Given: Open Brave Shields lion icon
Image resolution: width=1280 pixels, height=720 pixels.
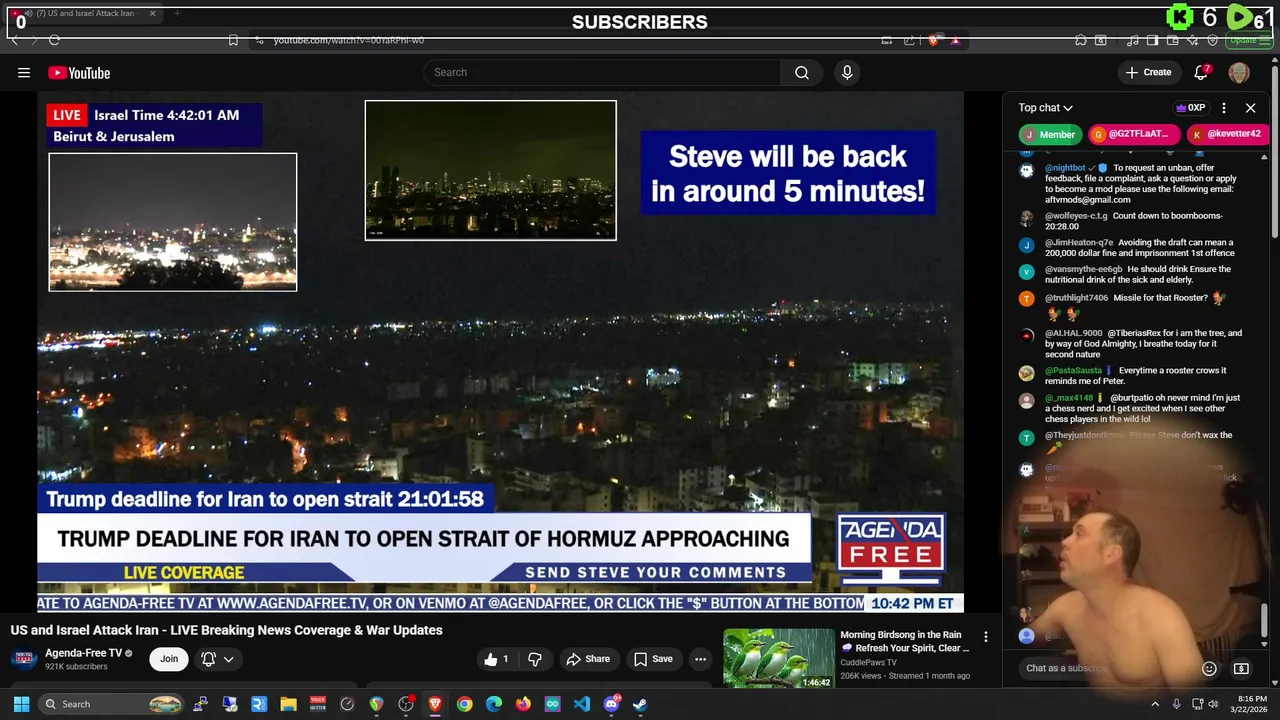Looking at the screenshot, I should click(933, 40).
